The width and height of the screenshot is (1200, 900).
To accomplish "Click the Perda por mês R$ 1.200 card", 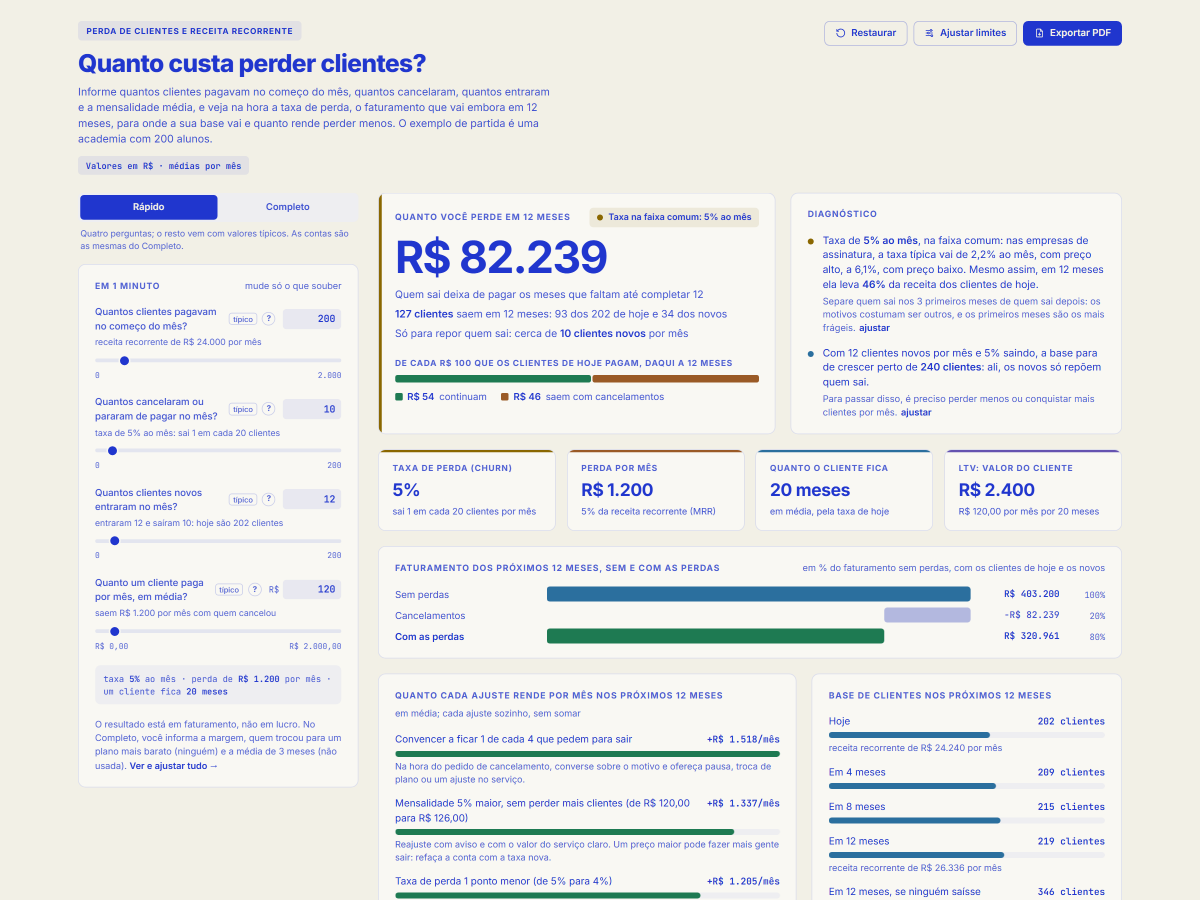I will coord(656,490).
